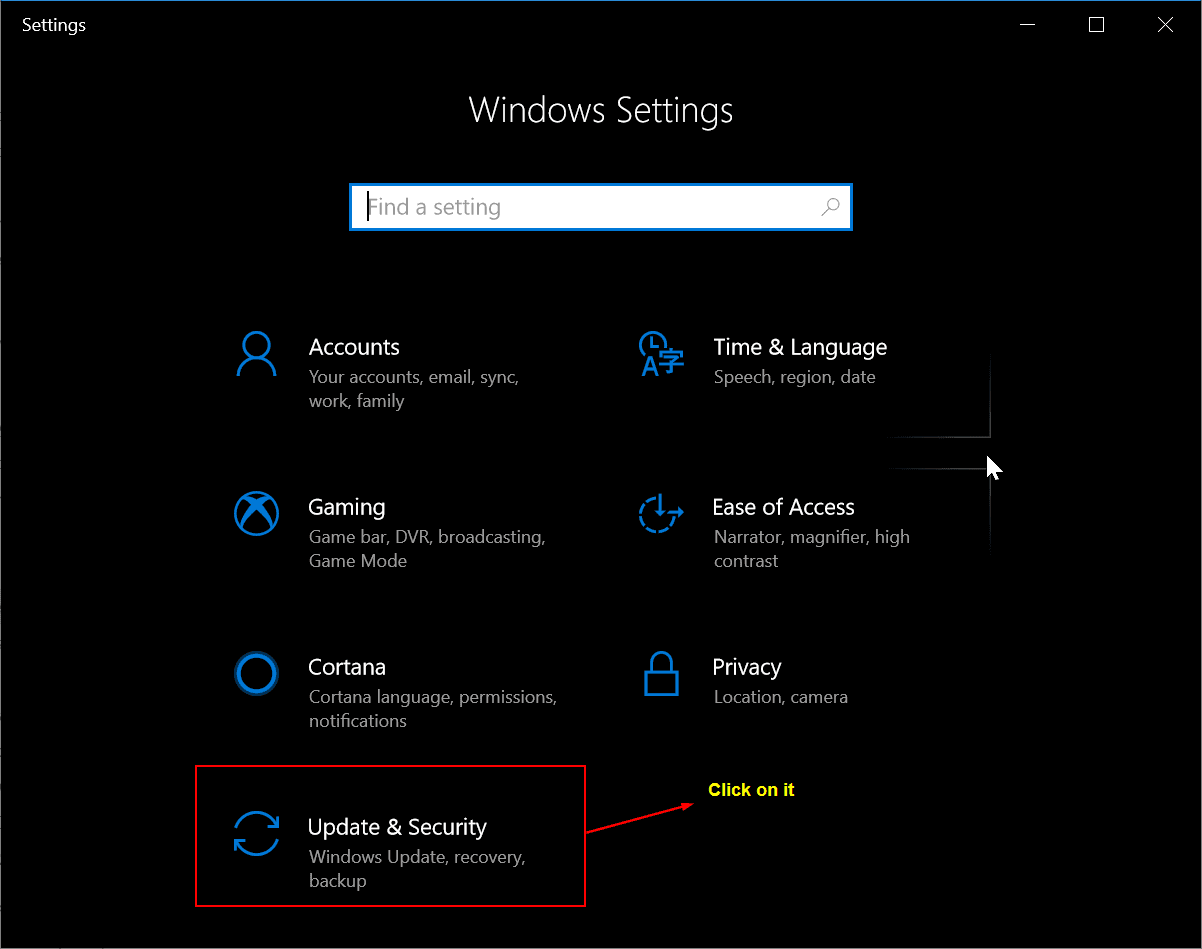Maximize the Settings window
Screen dimensions: 1202x949
pyautogui.click(x=1096, y=25)
